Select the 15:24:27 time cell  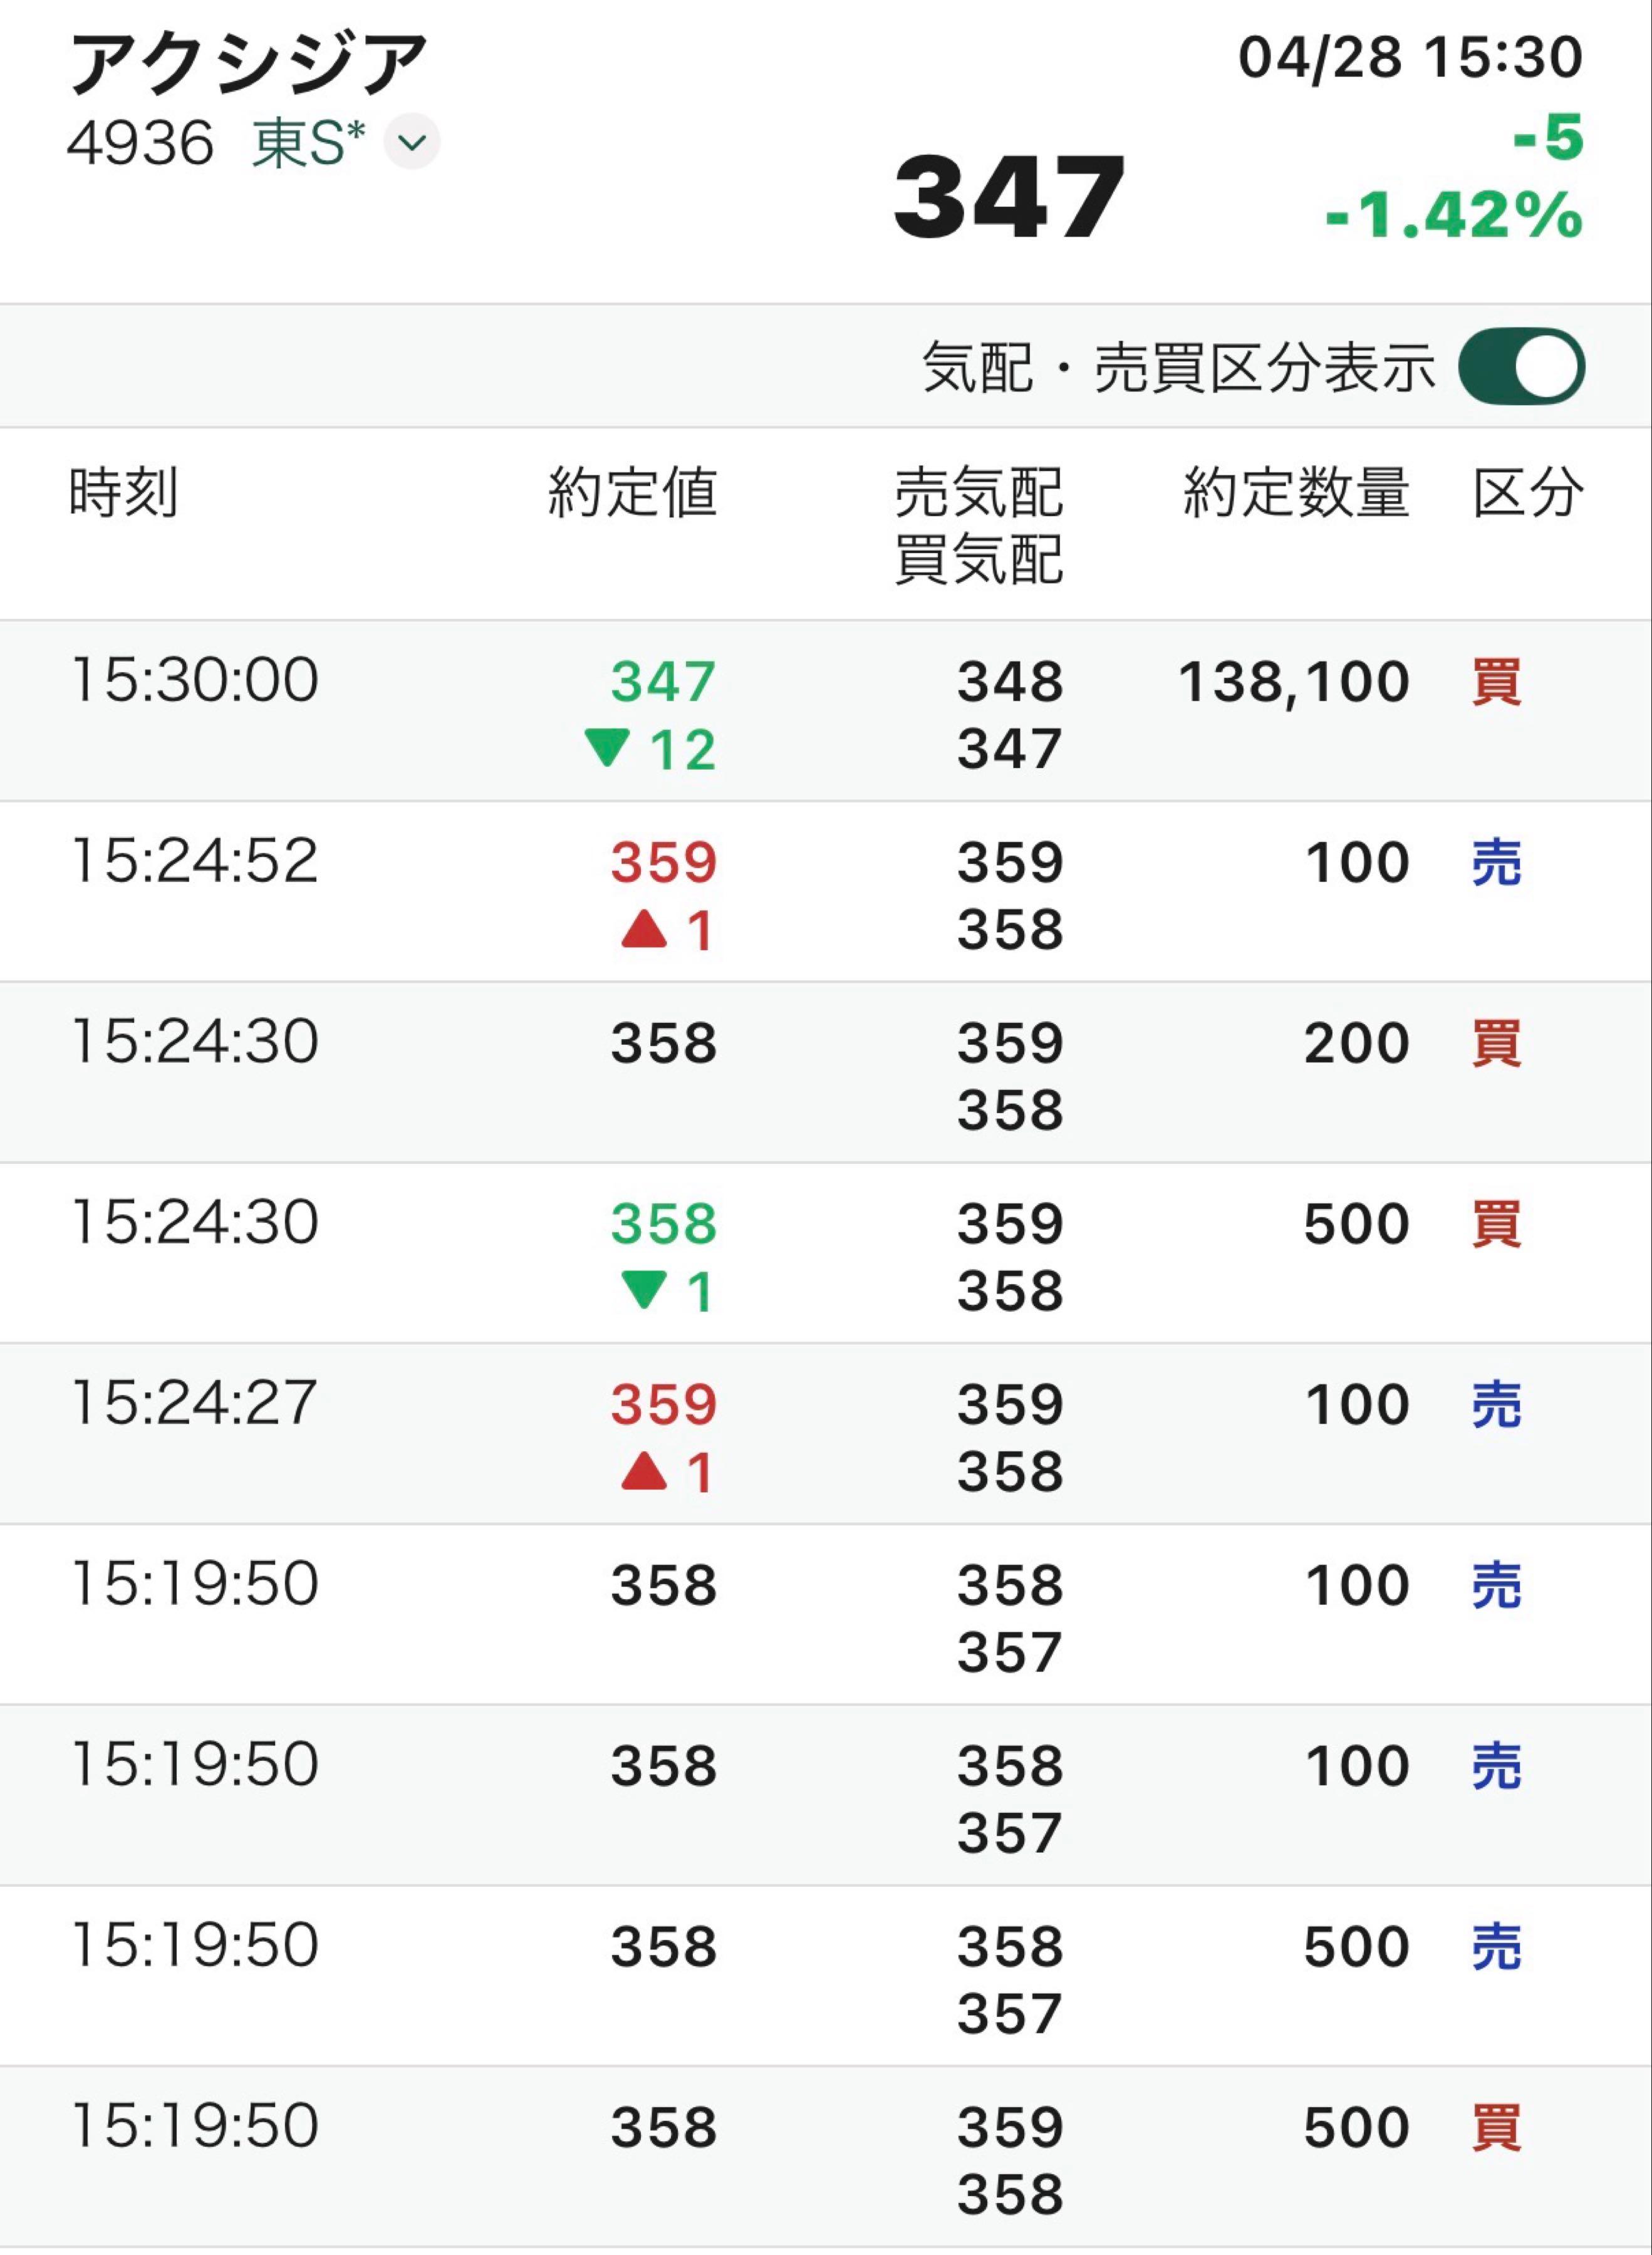point(195,1402)
